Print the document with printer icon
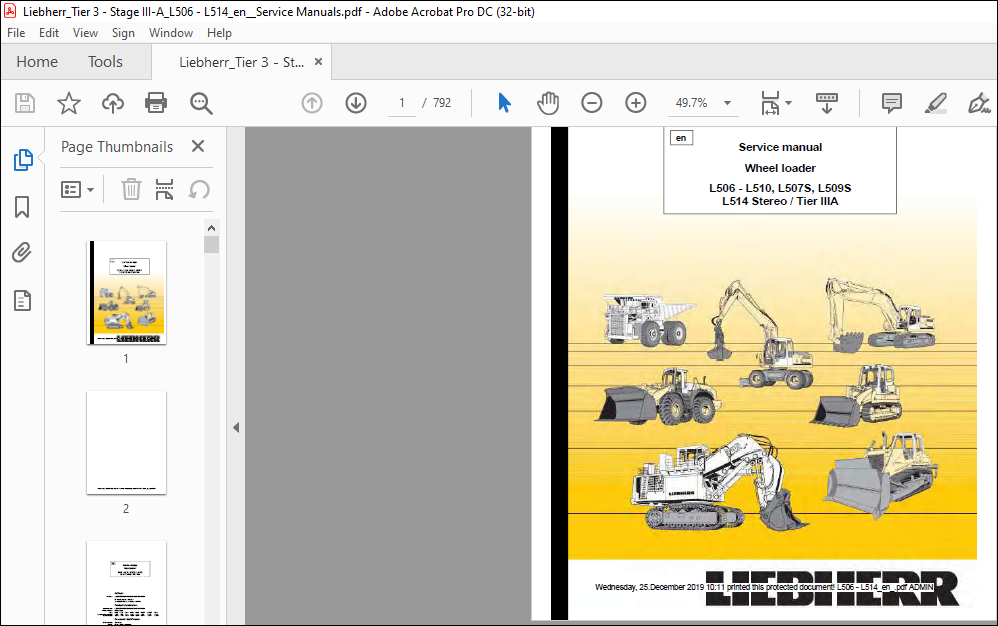Viewport: 998px width, 626px height. point(156,103)
